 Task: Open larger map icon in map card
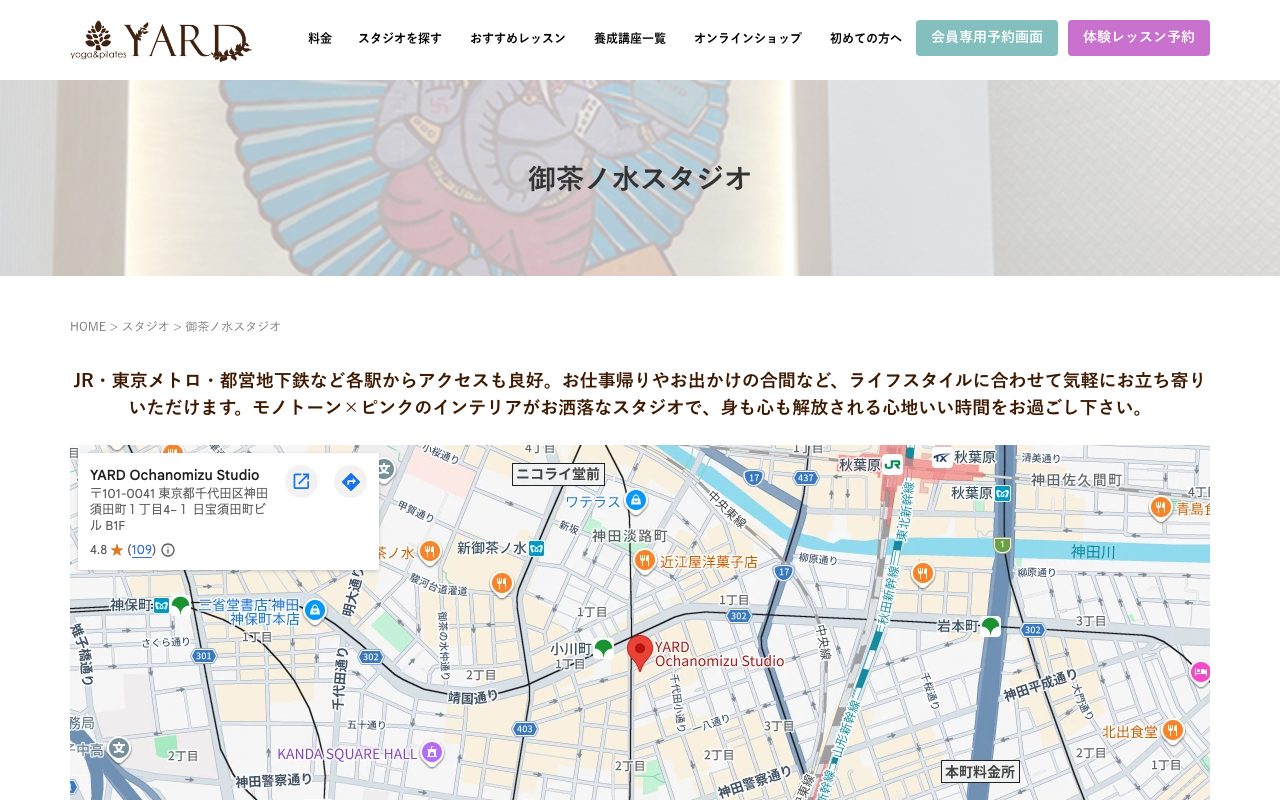tap(301, 482)
